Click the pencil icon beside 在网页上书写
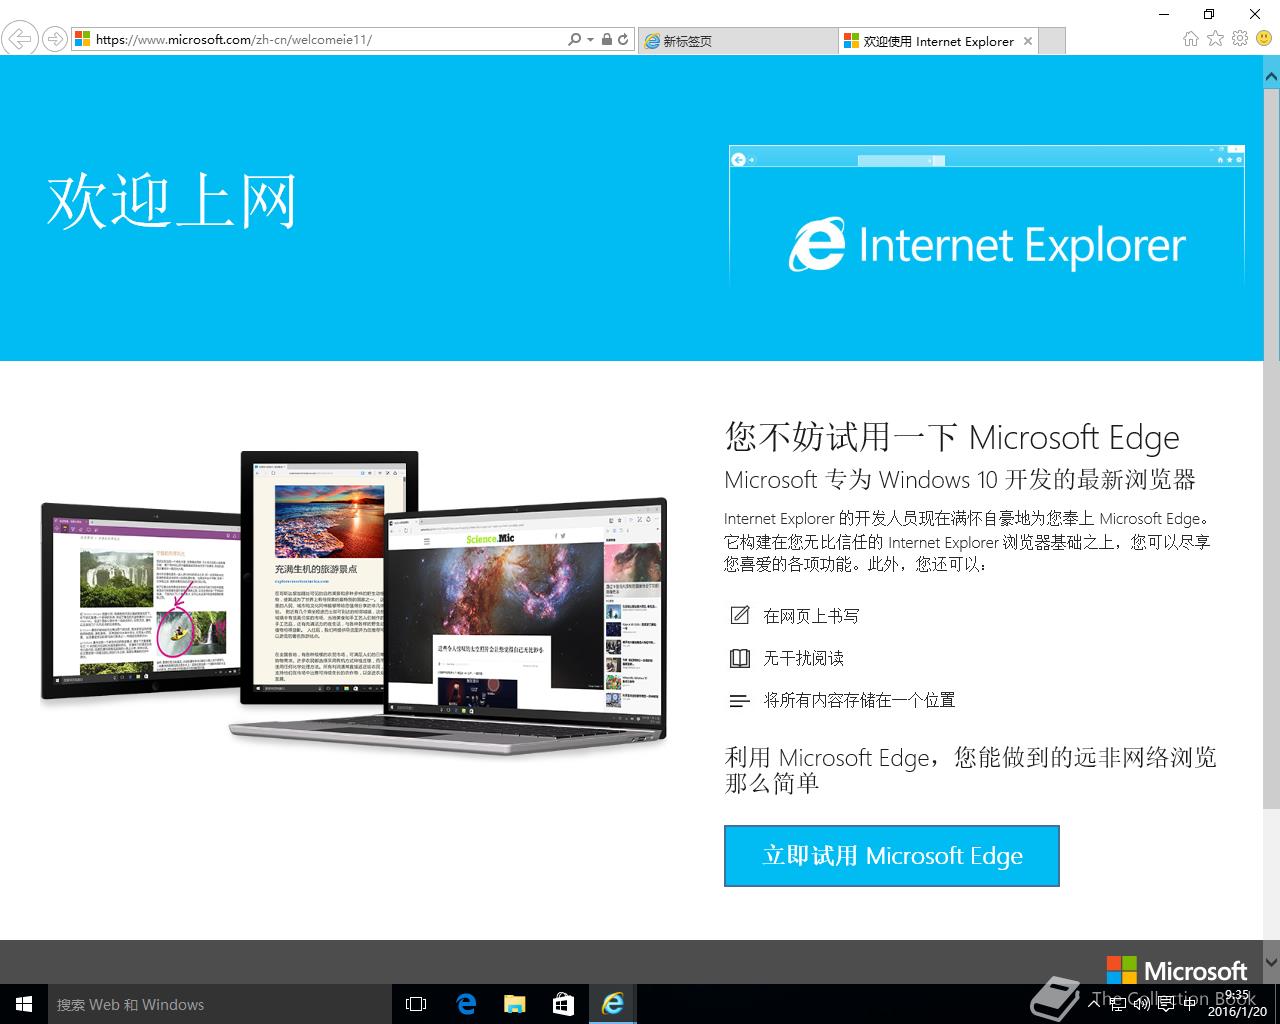 pos(739,615)
